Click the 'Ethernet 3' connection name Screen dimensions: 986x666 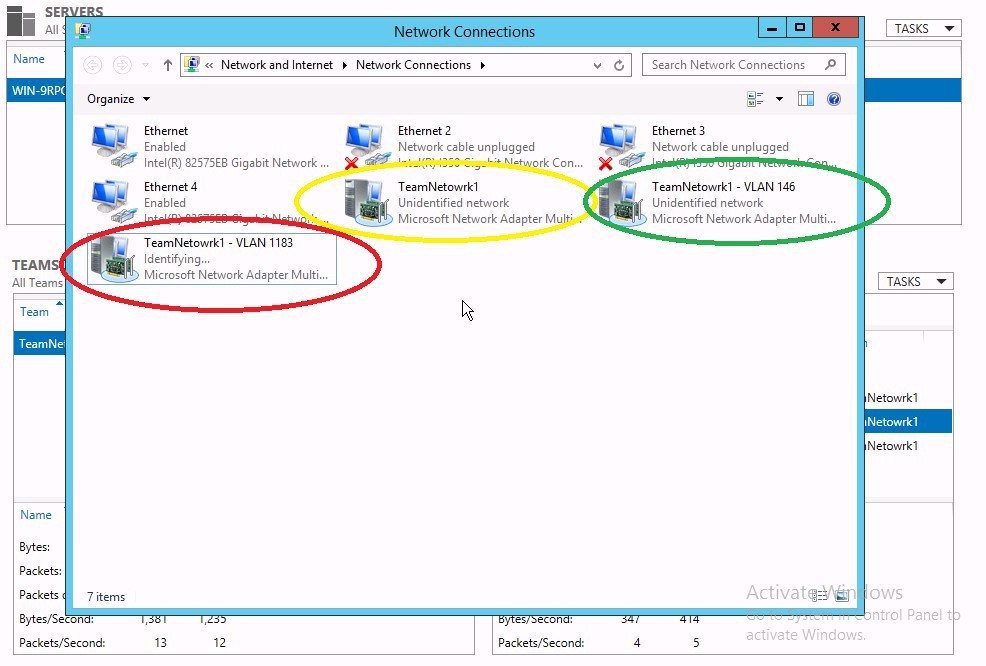click(x=678, y=131)
